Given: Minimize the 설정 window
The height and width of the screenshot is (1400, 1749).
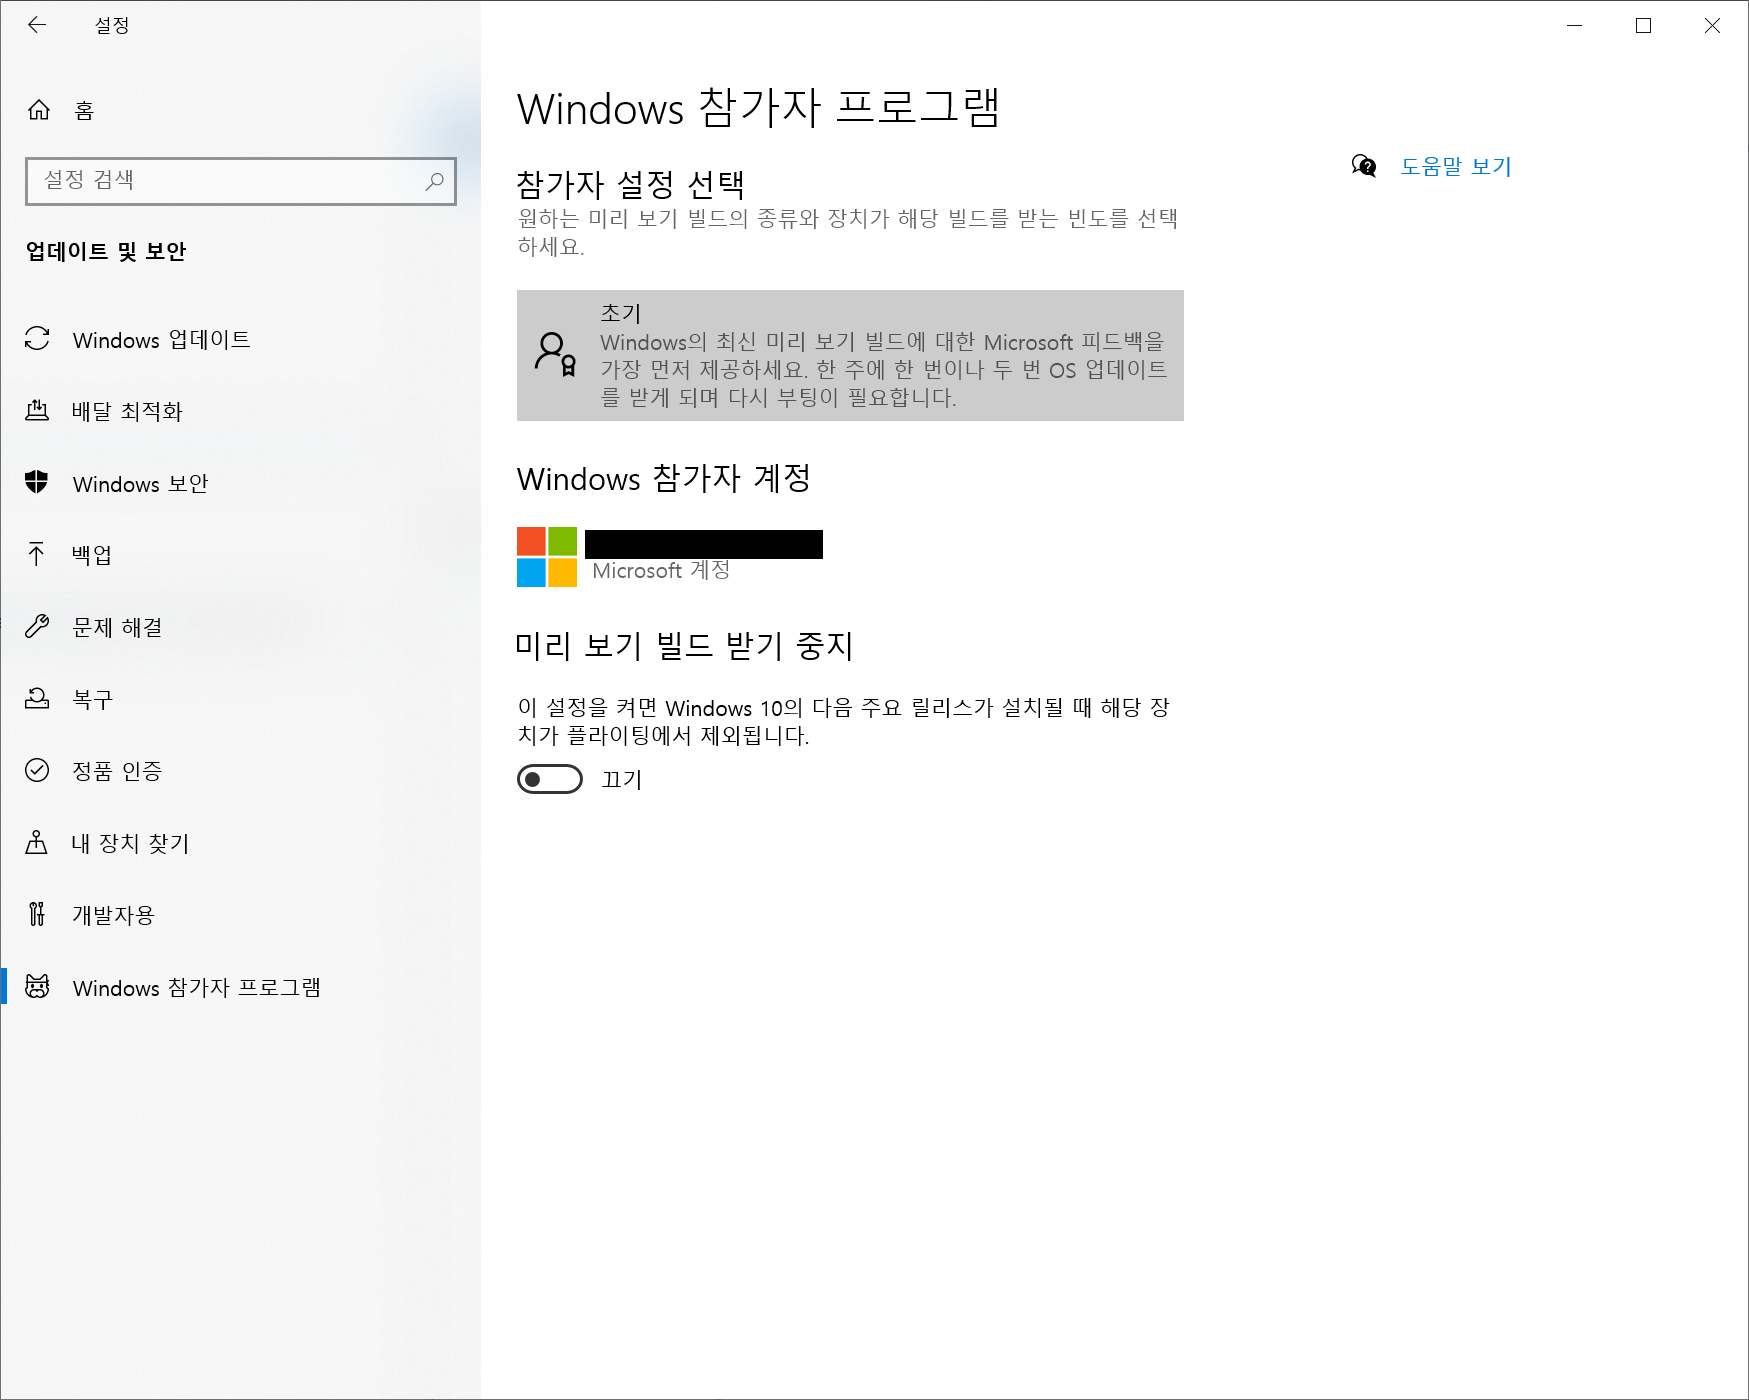Looking at the screenshot, I should pos(1575,25).
